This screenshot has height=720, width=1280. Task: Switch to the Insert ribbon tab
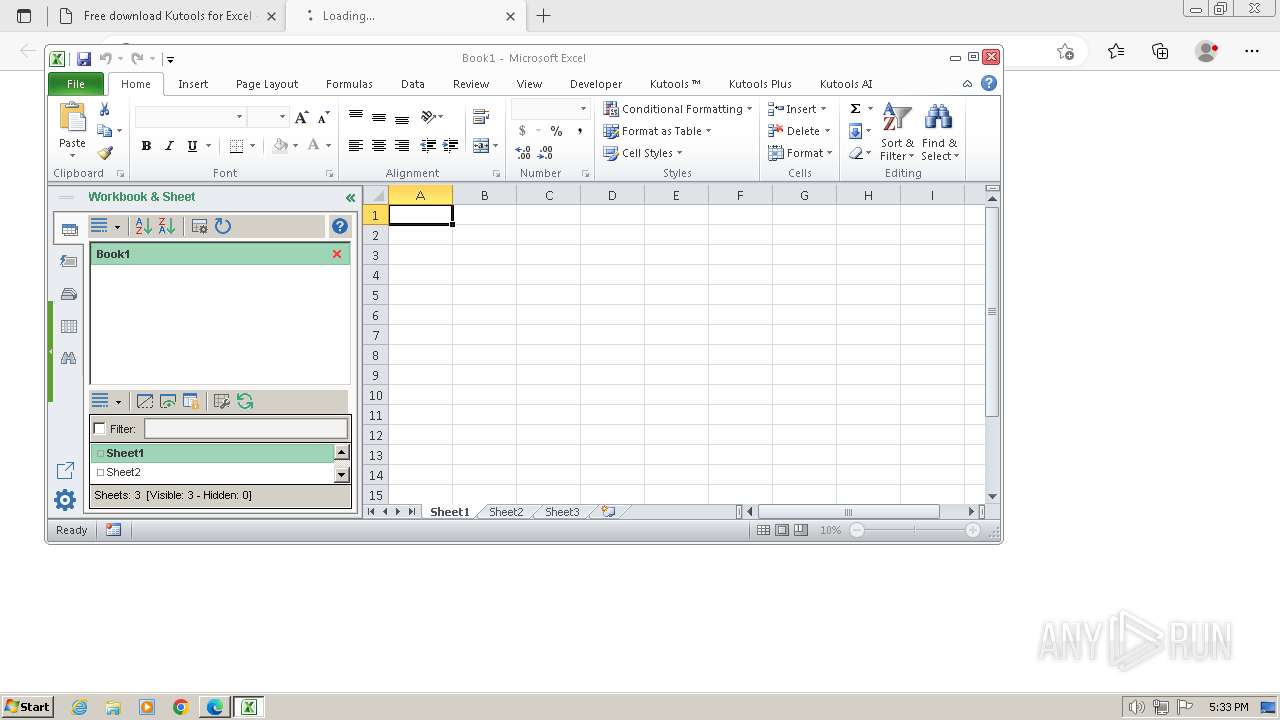(193, 84)
